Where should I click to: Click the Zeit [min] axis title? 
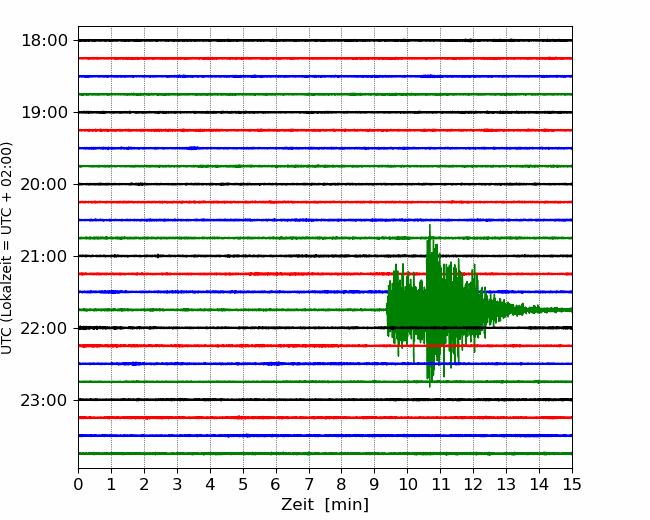point(325,505)
